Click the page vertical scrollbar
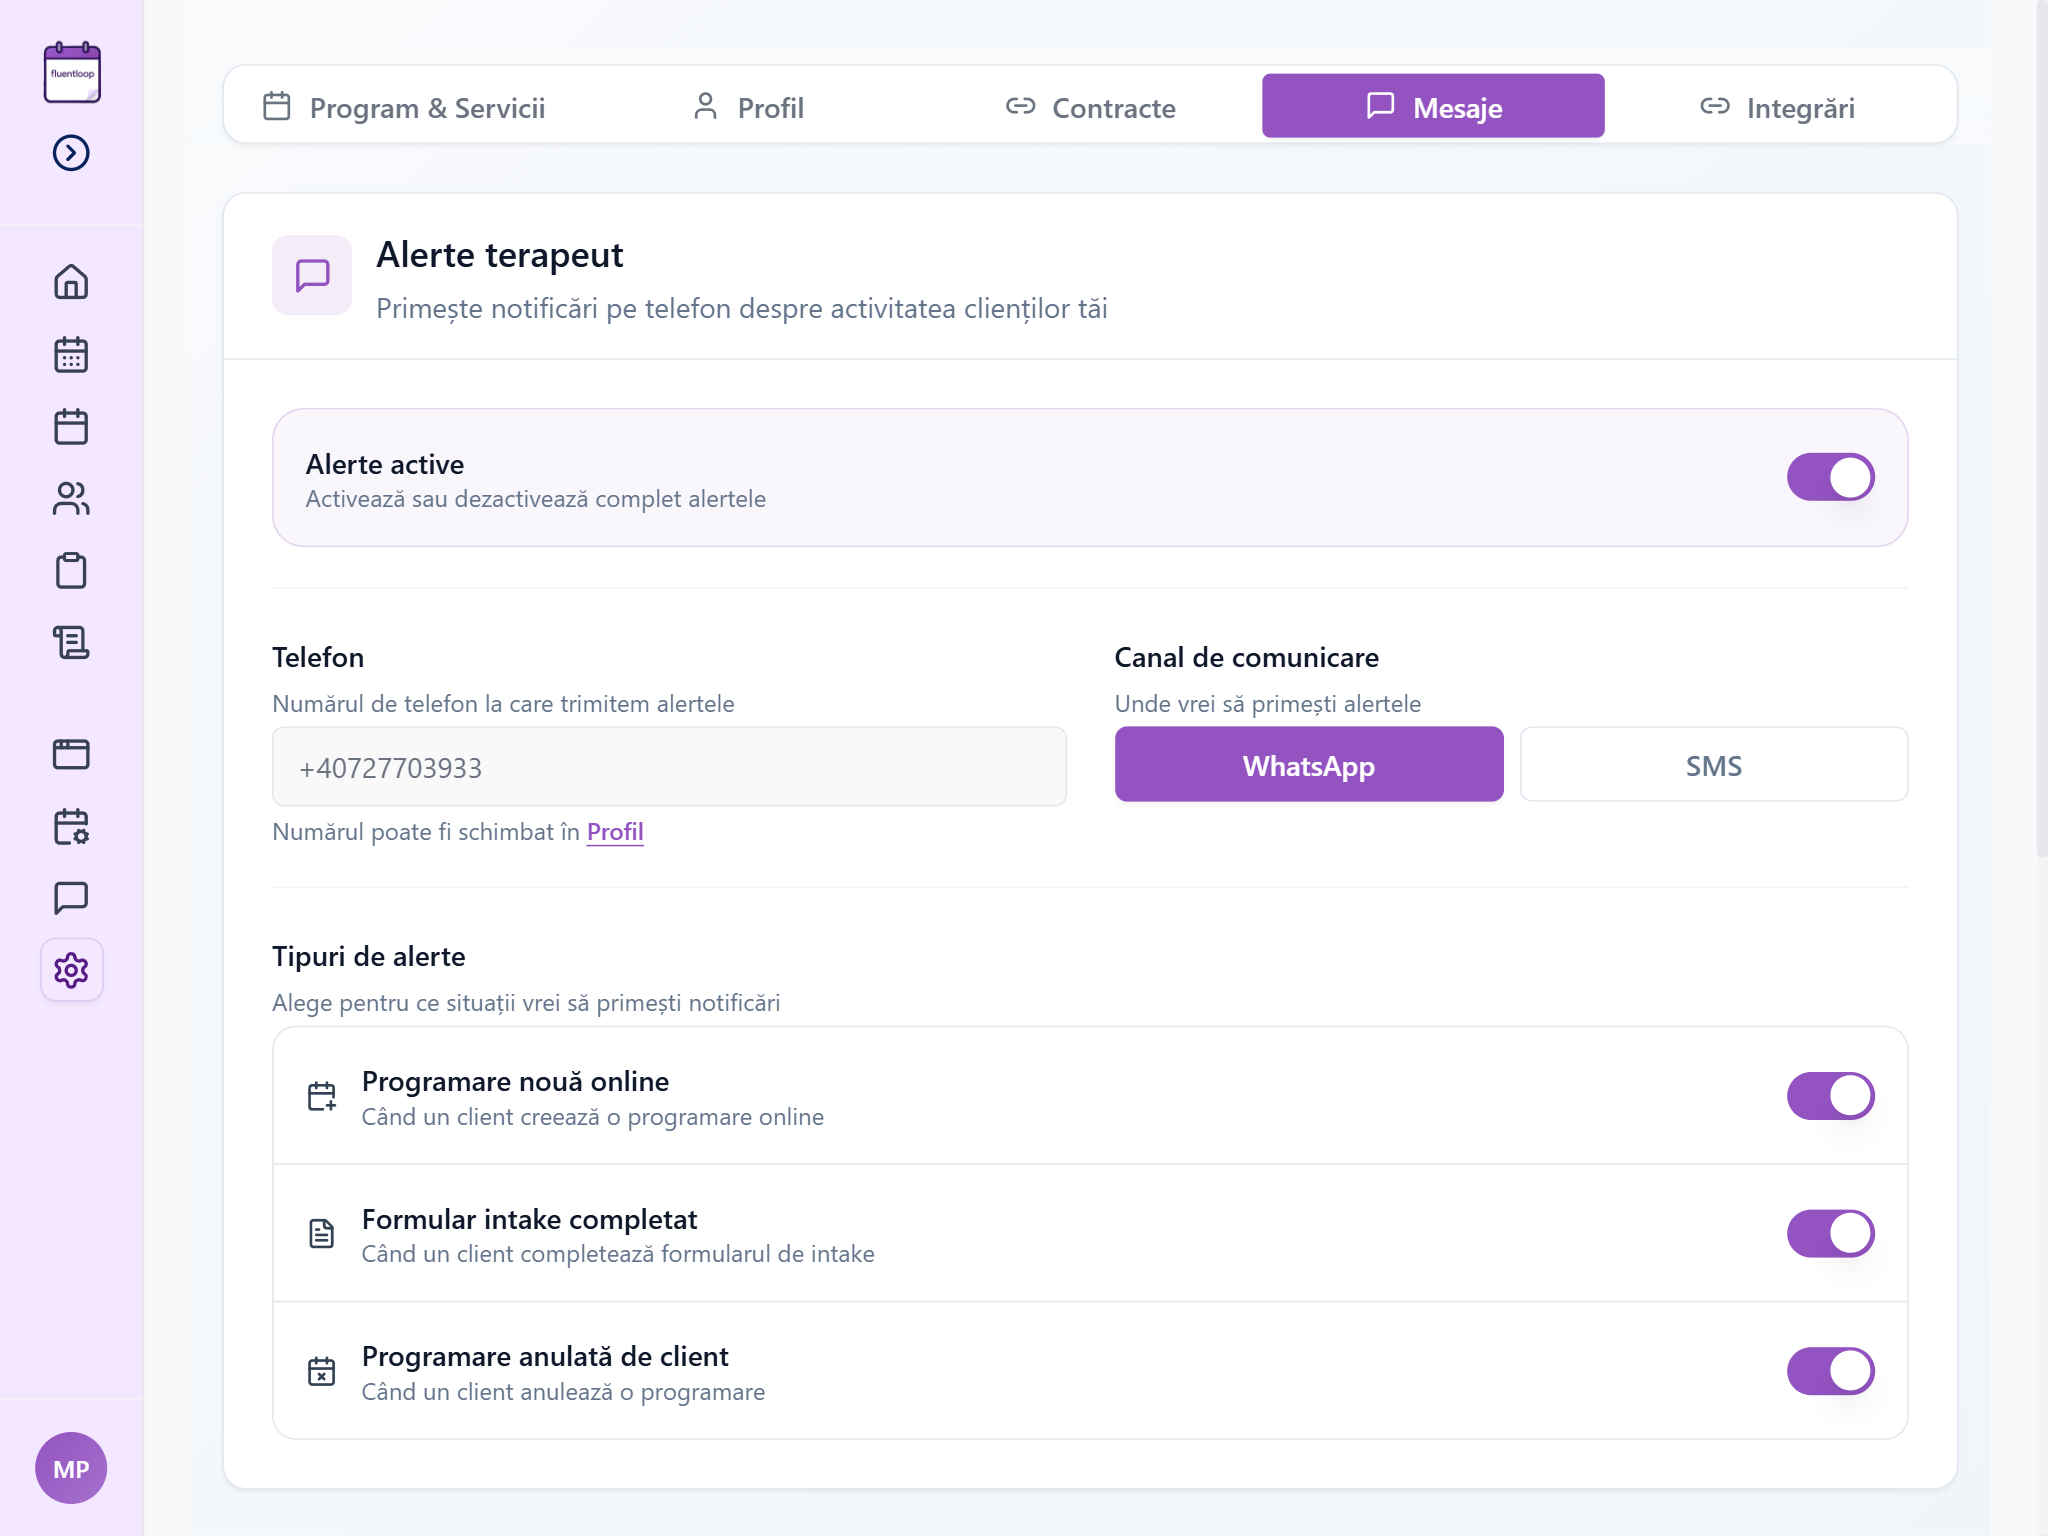The height and width of the screenshot is (1536, 2048). click(2041, 430)
